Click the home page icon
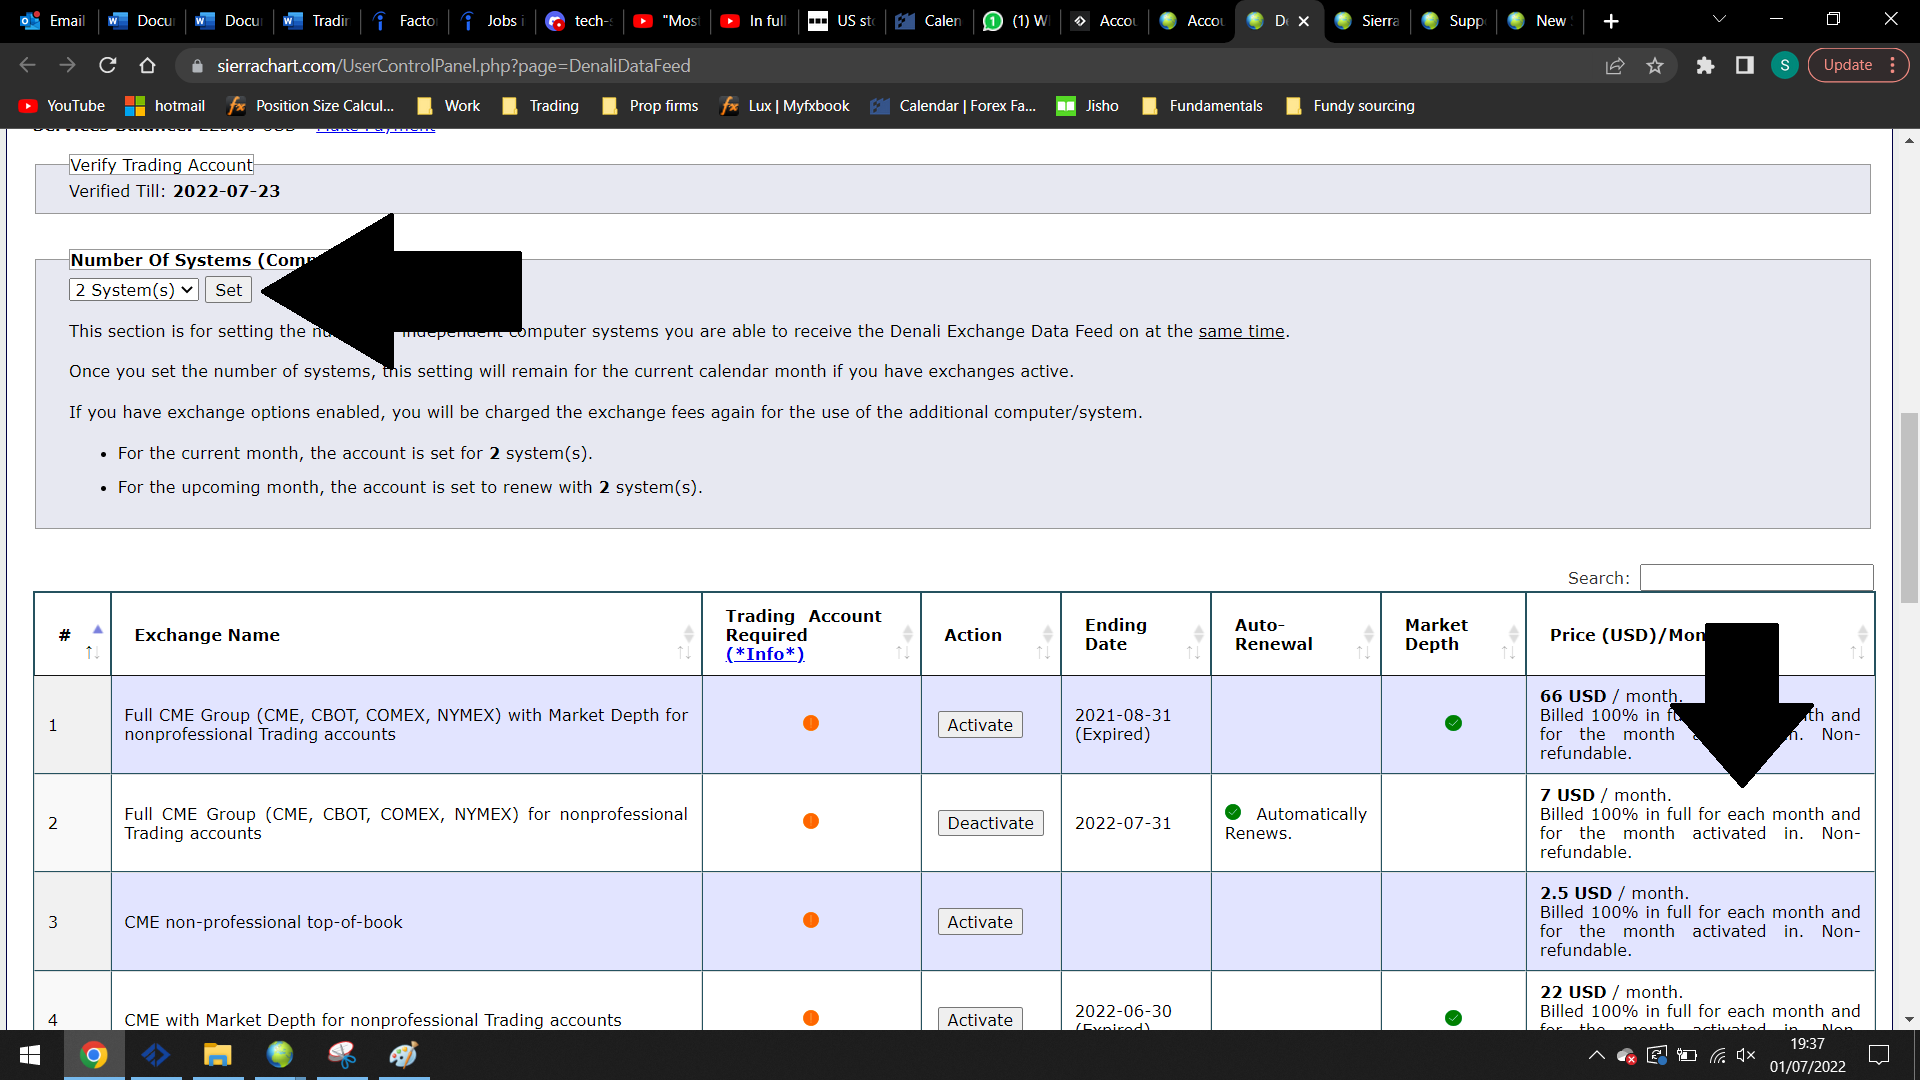 147,66
